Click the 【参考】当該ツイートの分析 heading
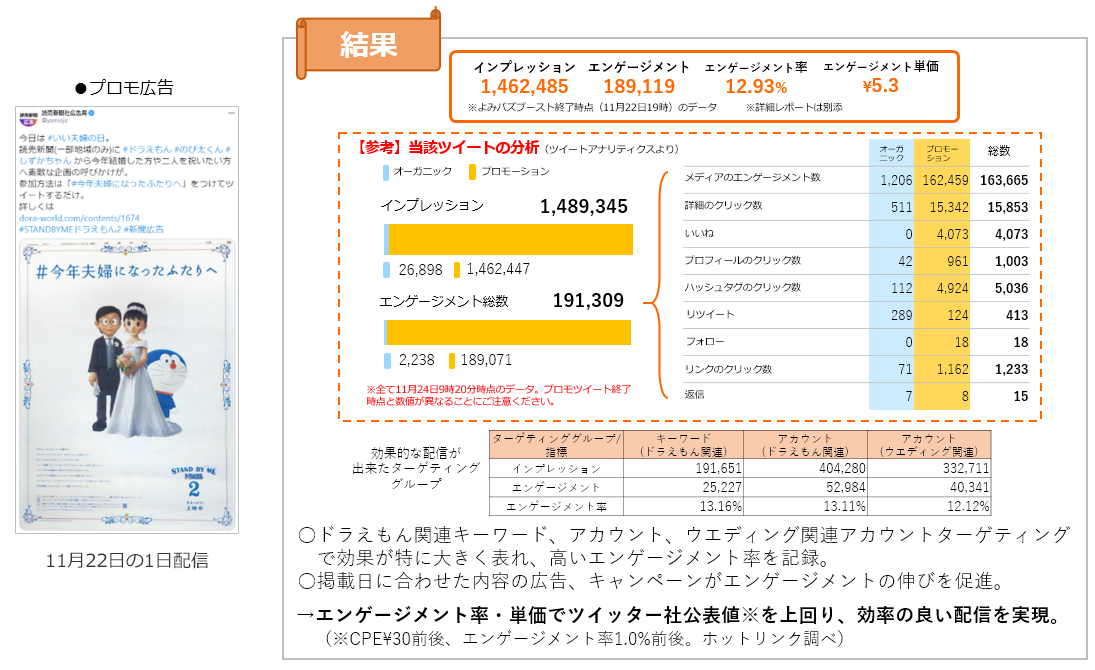Image resolution: width=1095 pixels, height=670 pixels. 448,147
